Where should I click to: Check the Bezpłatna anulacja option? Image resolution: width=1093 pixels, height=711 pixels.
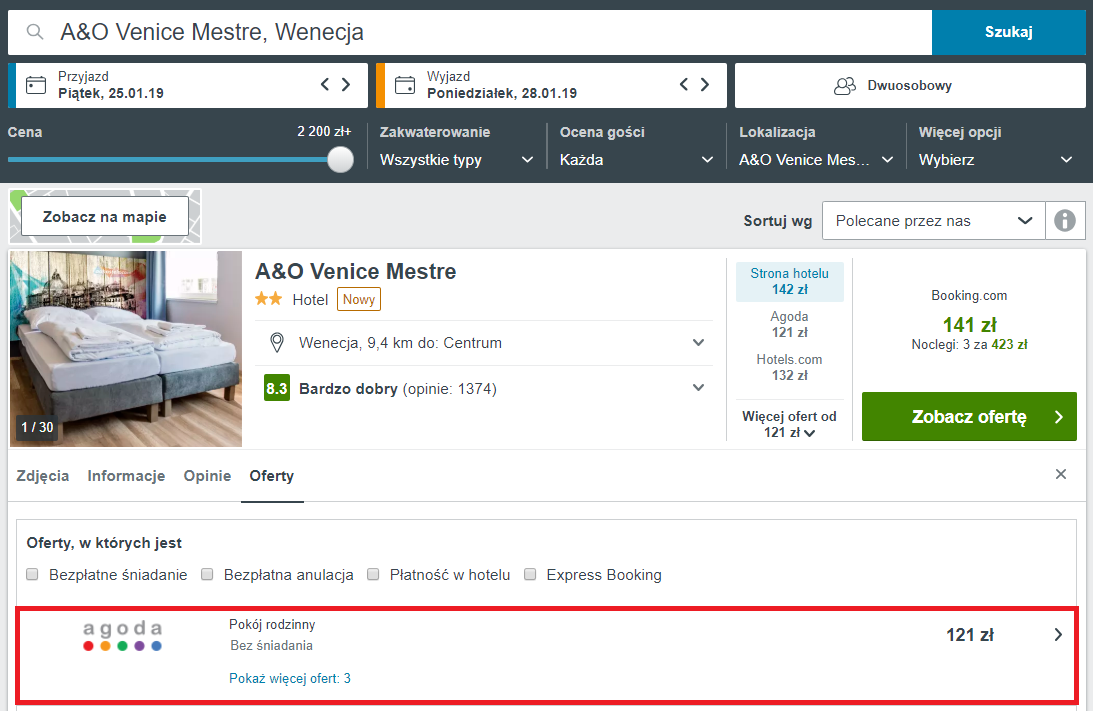click(208, 575)
